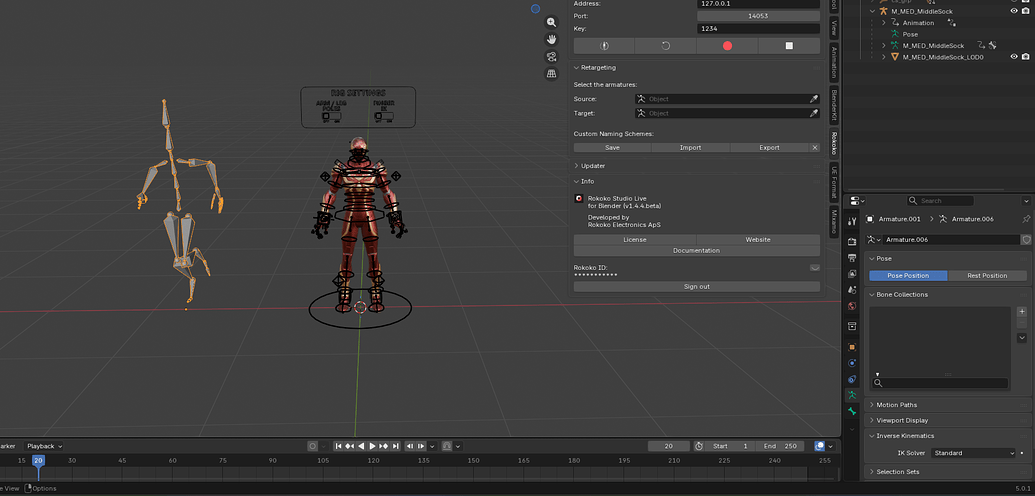Toggle fake user shield for Armature.006
The width and height of the screenshot is (1035, 496).
(1026, 240)
